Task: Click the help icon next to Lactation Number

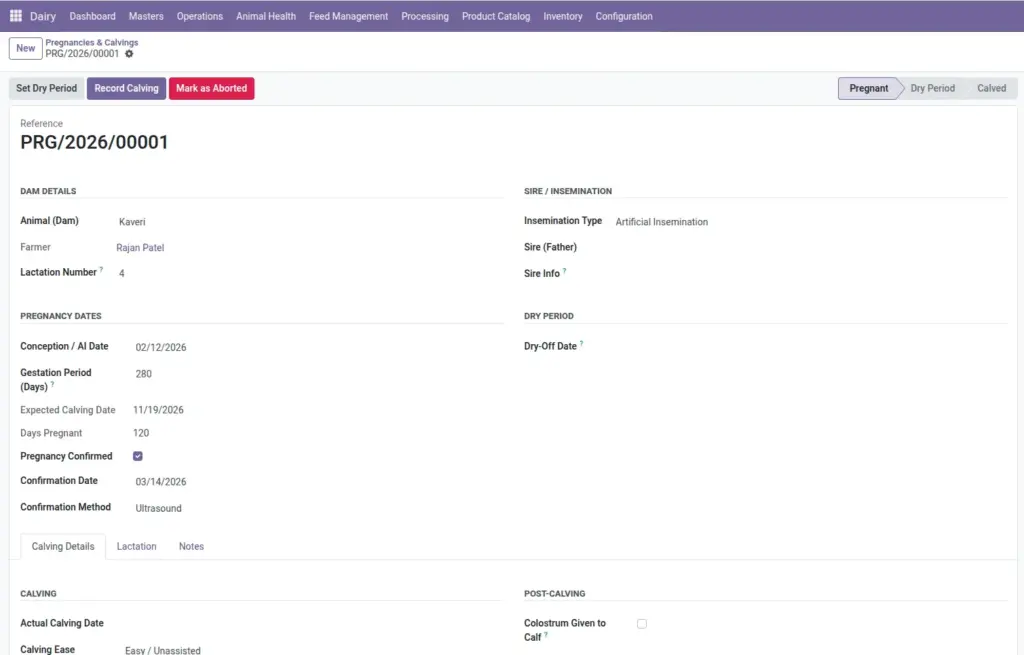Action: 101,270
